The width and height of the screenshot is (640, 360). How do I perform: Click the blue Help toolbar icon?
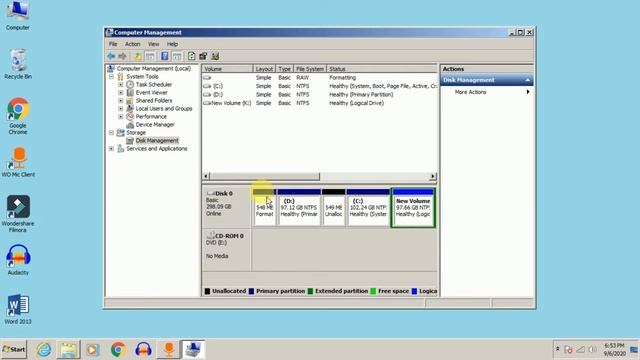tap(164, 56)
